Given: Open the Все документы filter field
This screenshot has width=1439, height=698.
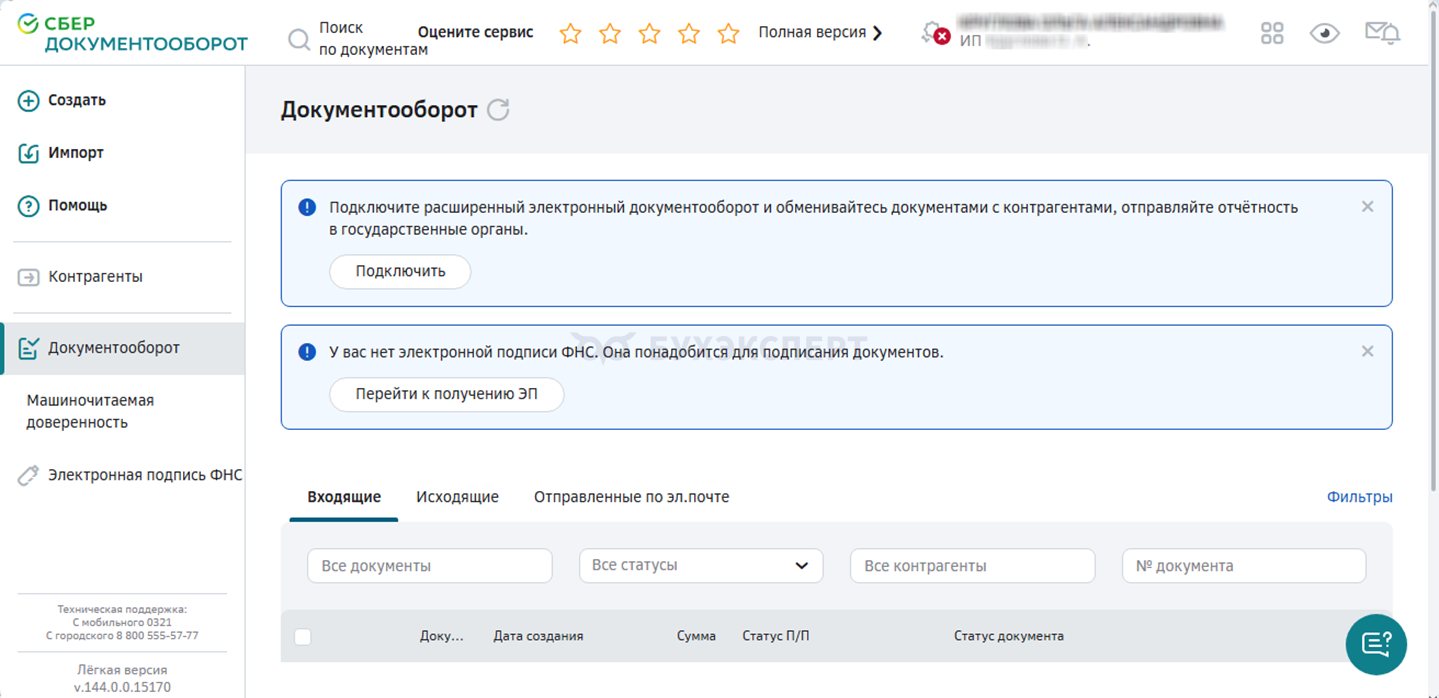Looking at the screenshot, I should [x=430, y=566].
